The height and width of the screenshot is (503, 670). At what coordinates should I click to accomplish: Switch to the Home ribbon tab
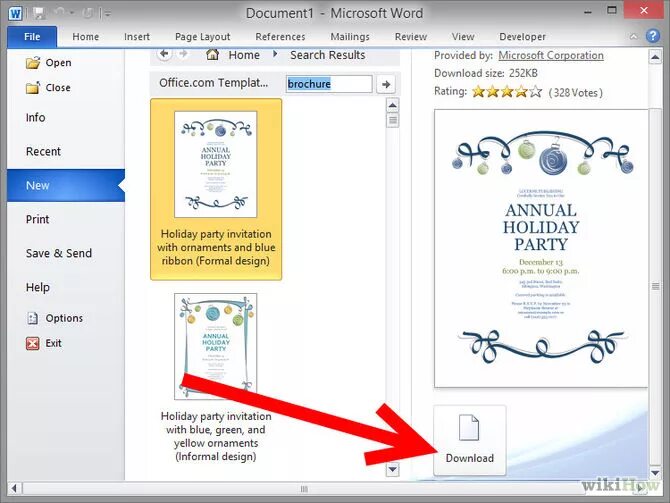(85, 37)
